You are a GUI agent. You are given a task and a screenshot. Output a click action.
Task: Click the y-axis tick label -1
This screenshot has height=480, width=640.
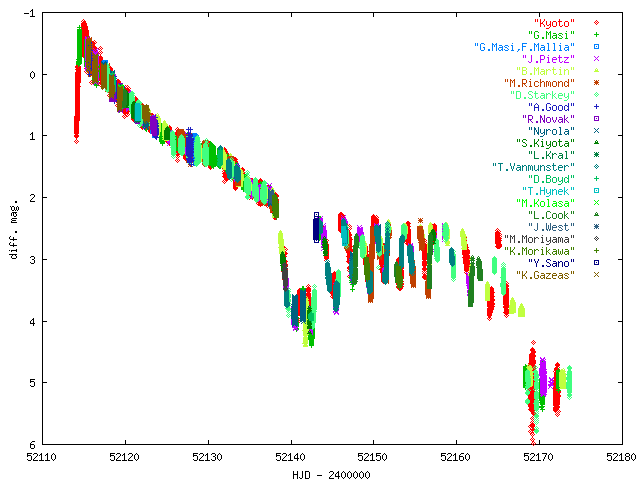pyautogui.click(x=29, y=13)
